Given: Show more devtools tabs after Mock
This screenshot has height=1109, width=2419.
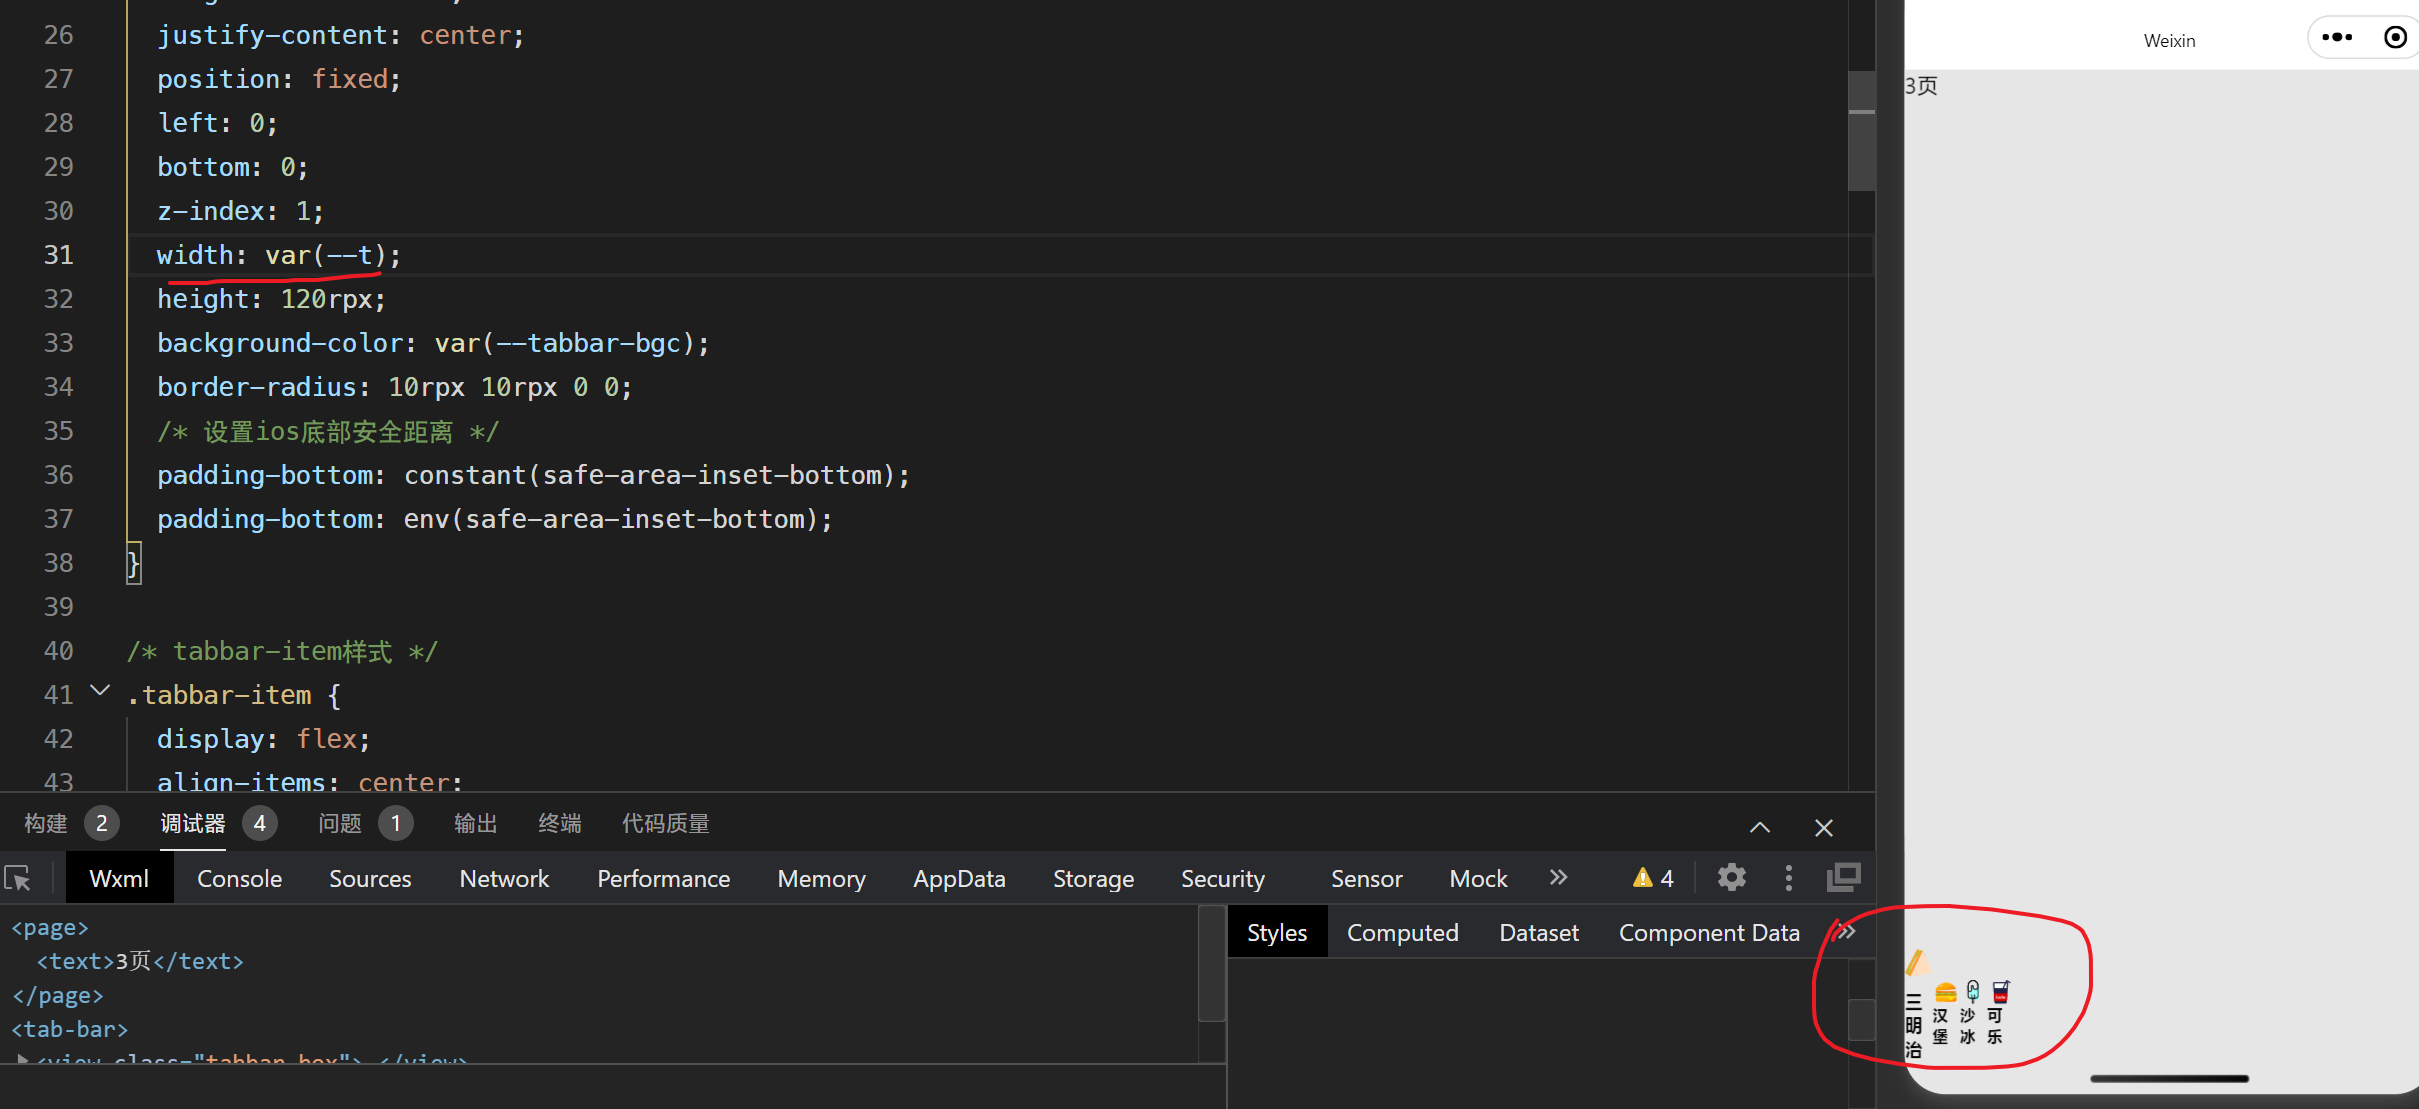Looking at the screenshot, I should pos(1558,877).
